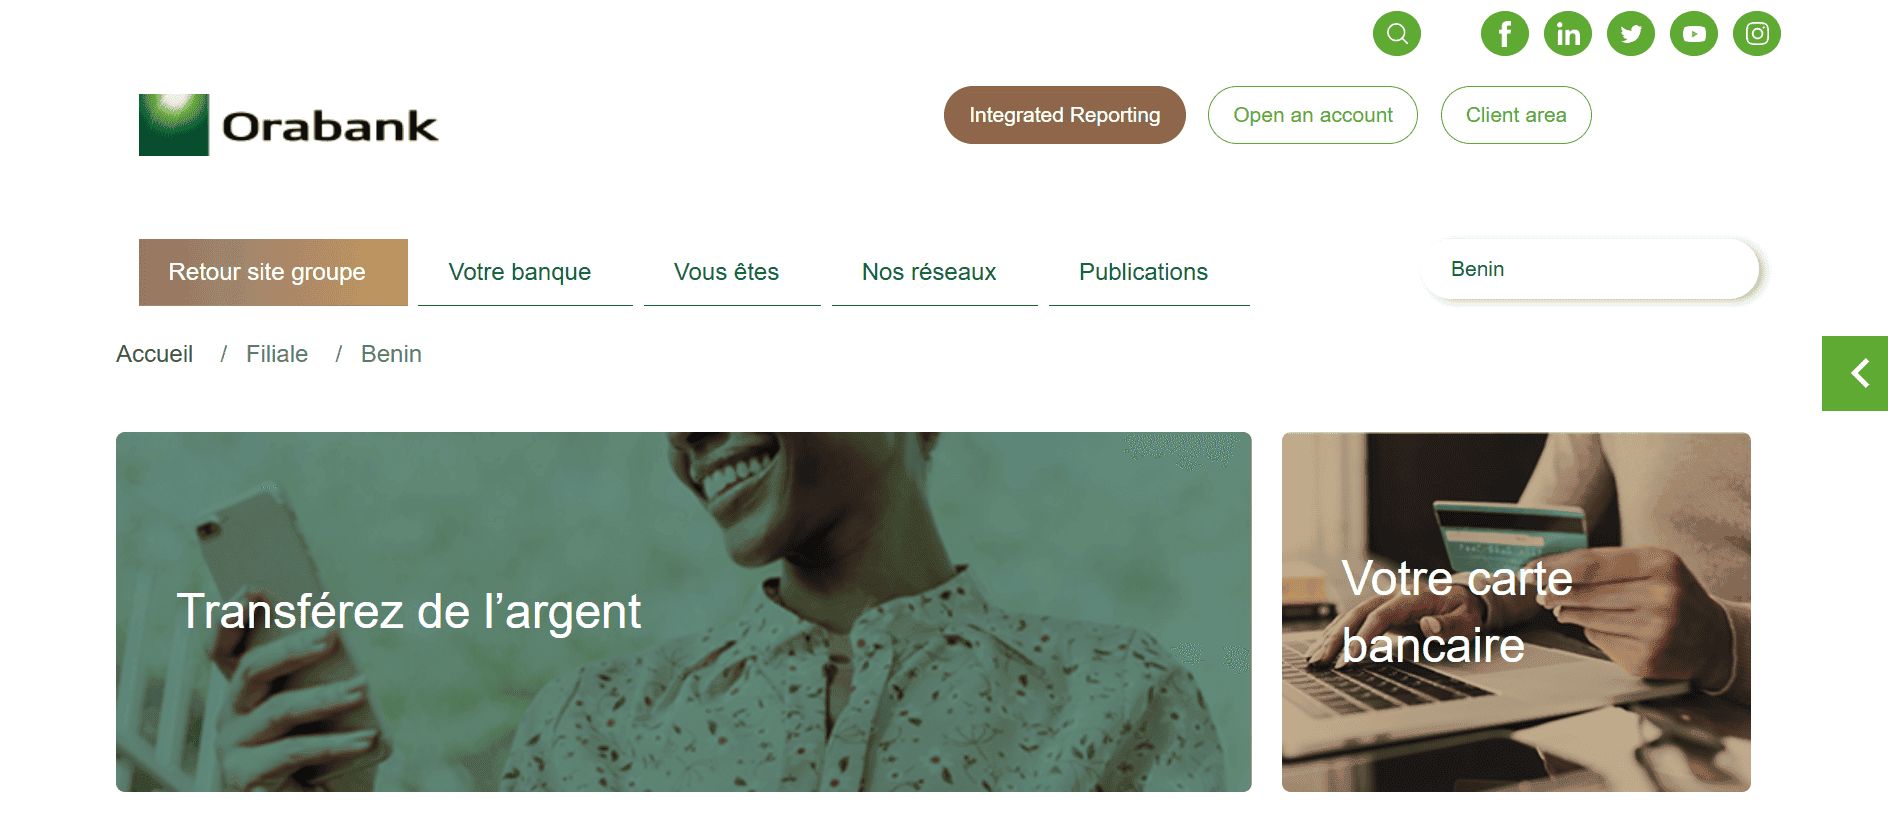Open the Benin country selector
Viewport: 1888px width, 832px height.
click(x=1590, y=269)
